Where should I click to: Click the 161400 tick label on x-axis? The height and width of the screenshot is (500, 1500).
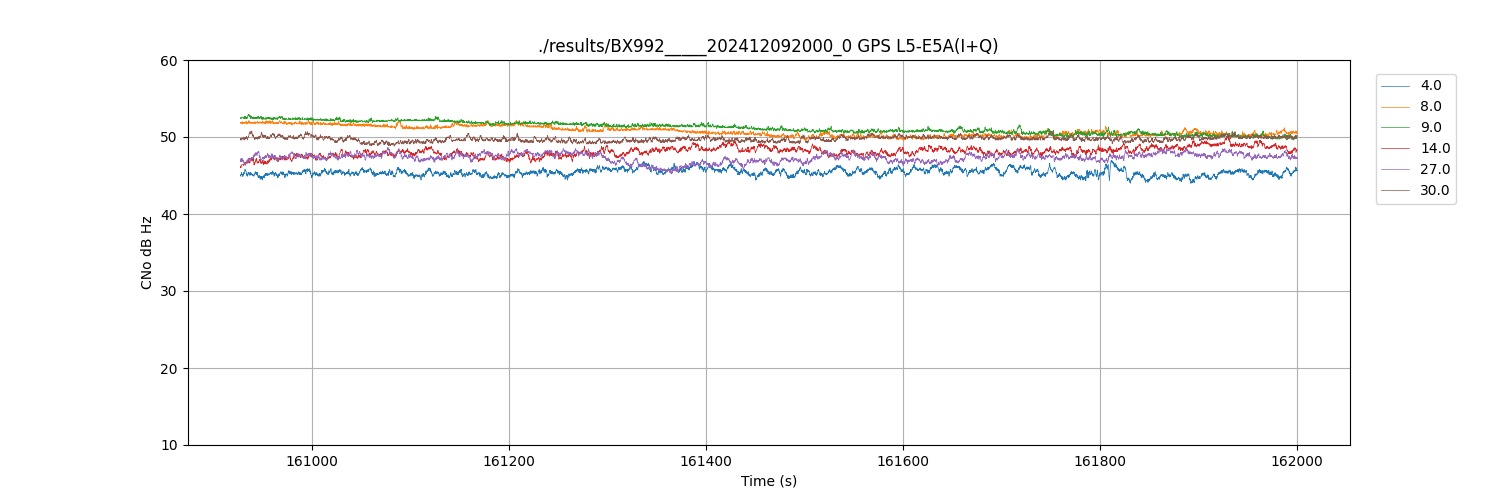[x=706, y=460]
